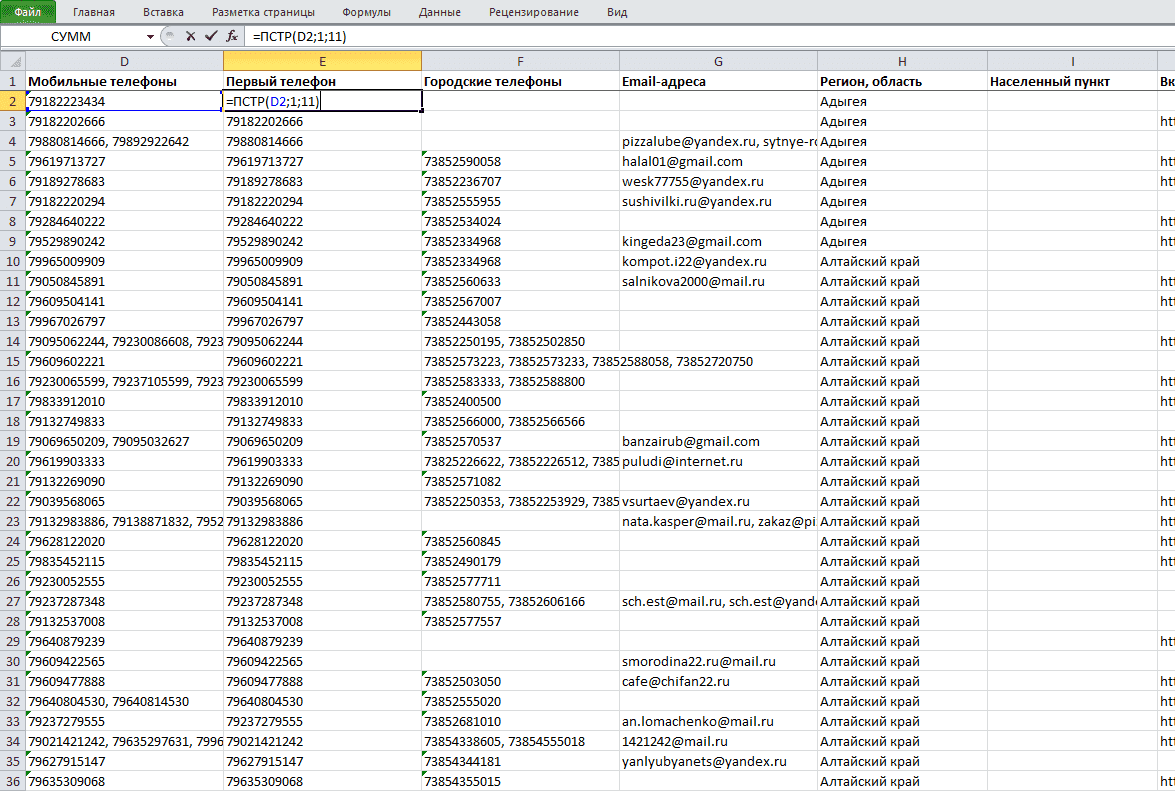The width and height of the screenshot is (1175, 791).
Task: Open the Рецензирование ribbon tab
Action: tap(534, 12)
